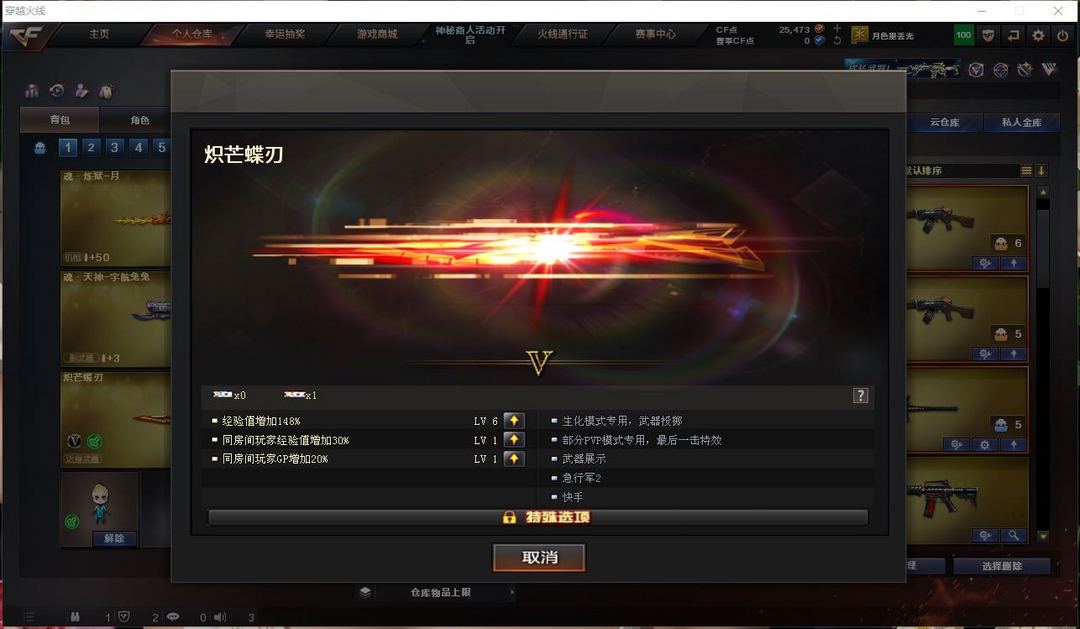Click the power exit icon
Screen dimensions: 1080x629
1063,35
